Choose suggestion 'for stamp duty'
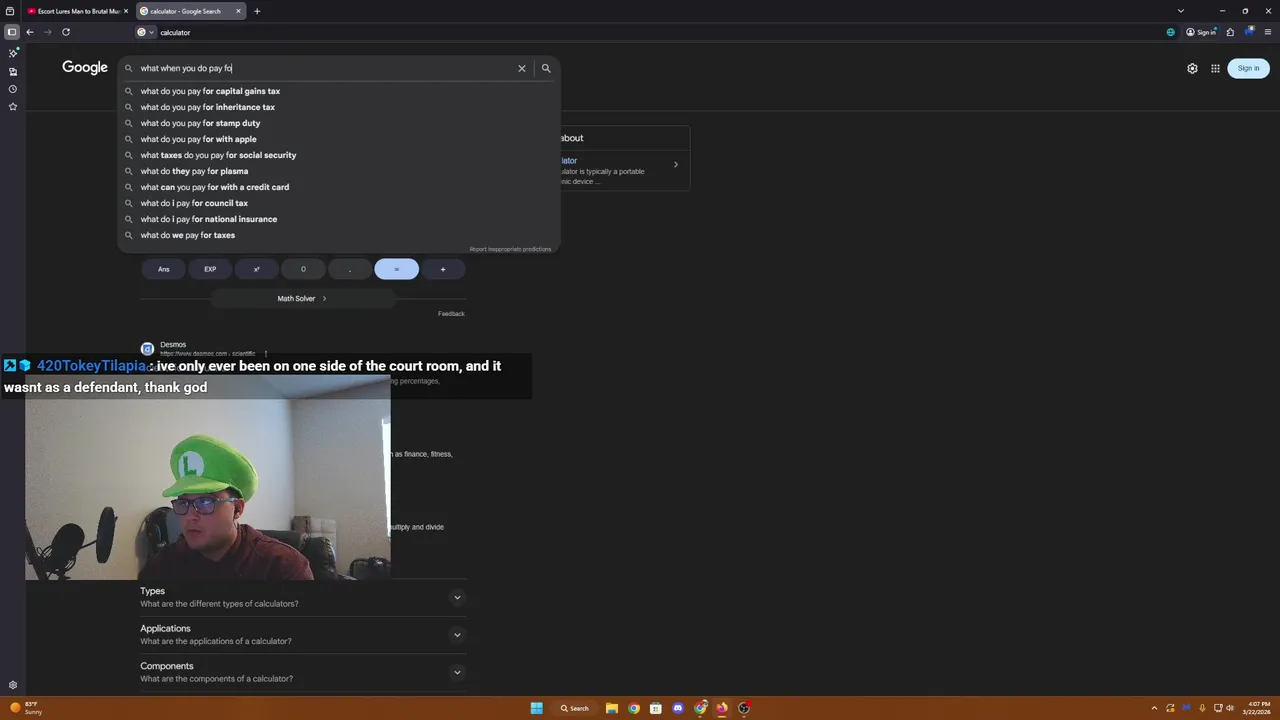1280x720 pixels. 339,123
